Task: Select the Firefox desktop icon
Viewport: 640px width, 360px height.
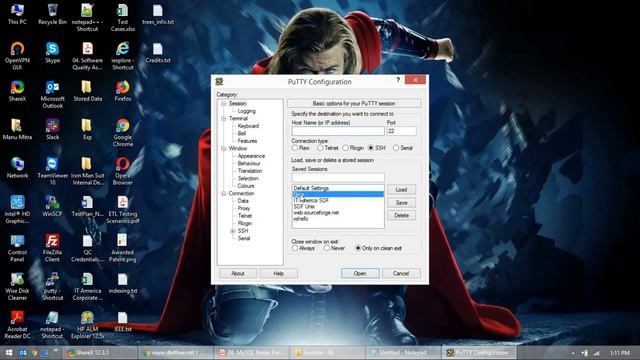Action: [122, 91]
